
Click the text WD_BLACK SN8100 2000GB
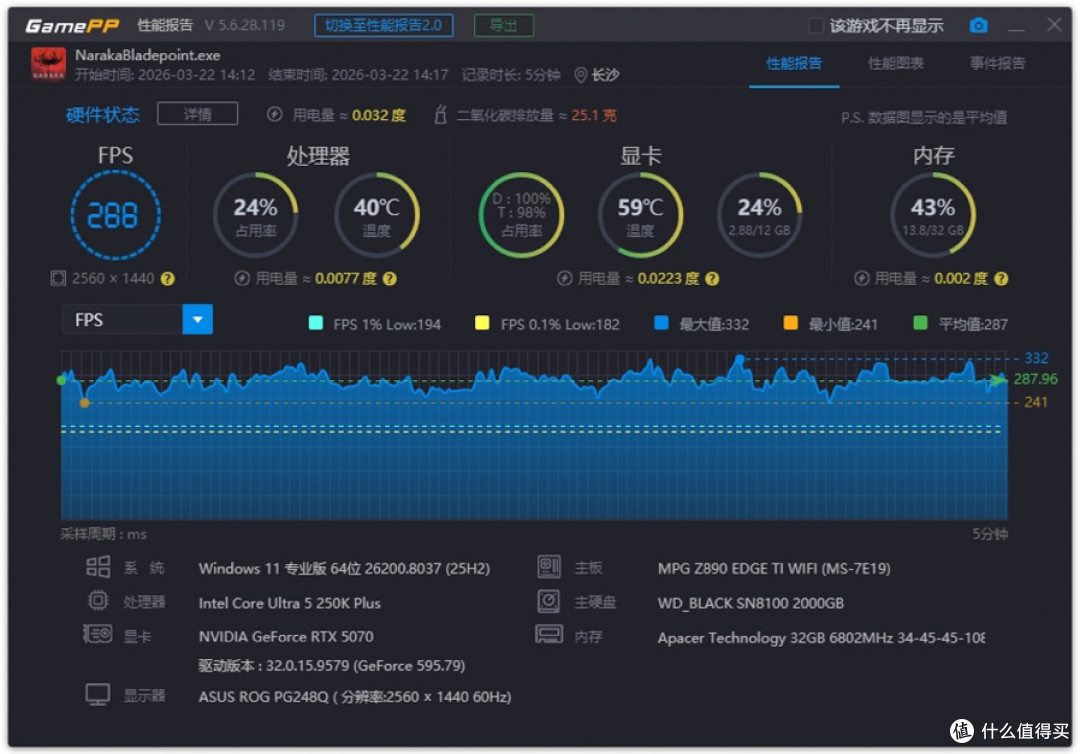[x=750, y=603]
